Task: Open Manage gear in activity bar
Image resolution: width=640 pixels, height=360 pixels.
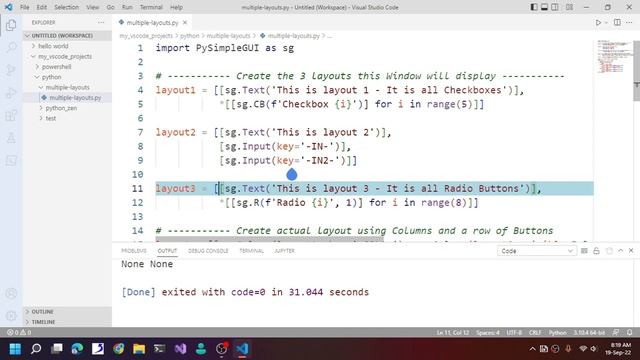Action: (x=11, y=316)
